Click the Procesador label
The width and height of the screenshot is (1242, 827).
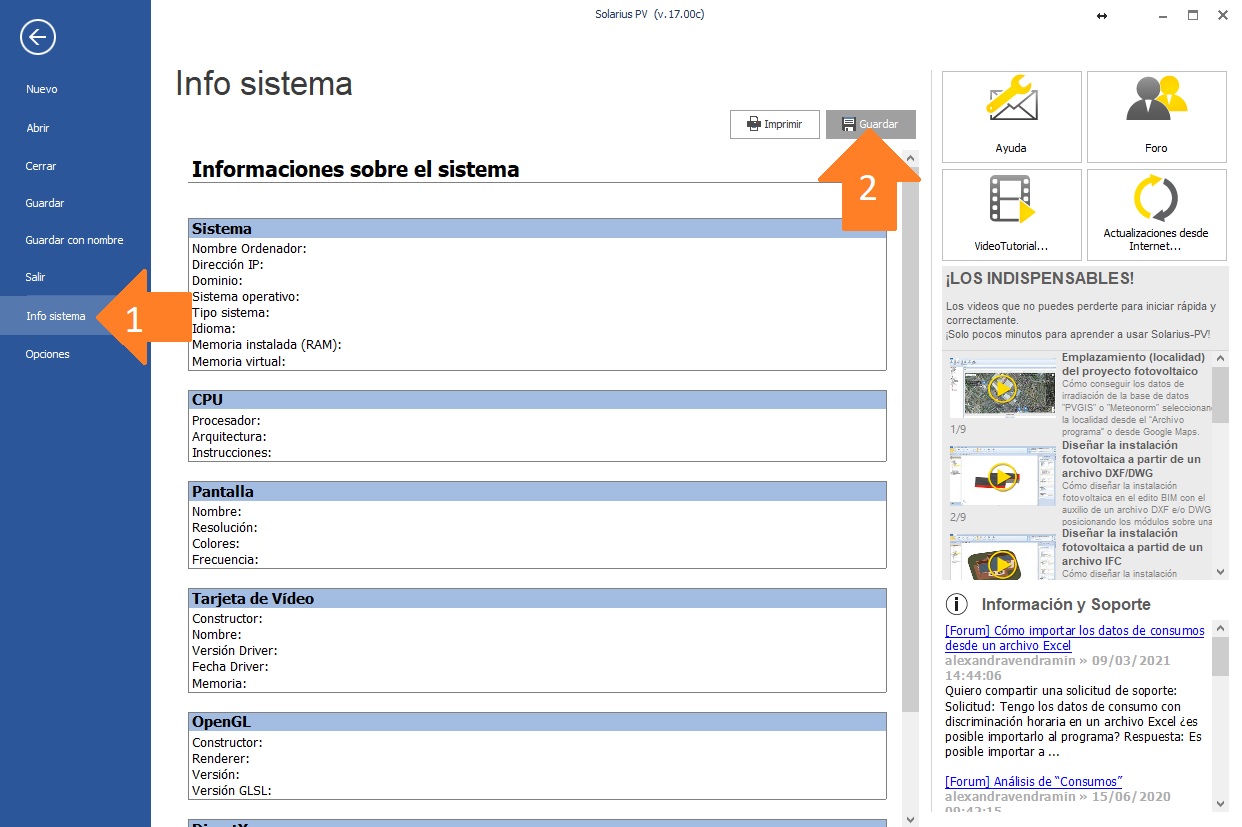click(x=226, y=420)
